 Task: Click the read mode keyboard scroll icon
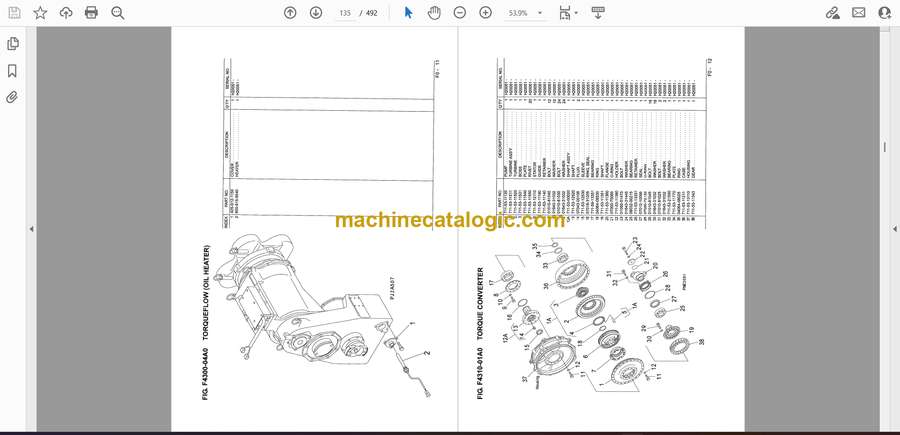598,13
